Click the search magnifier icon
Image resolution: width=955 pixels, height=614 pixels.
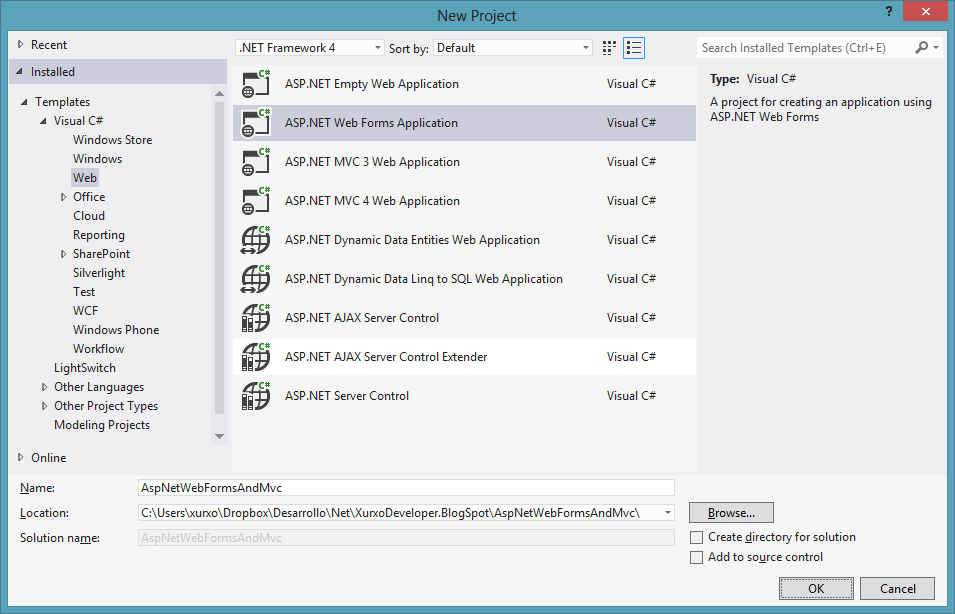(x=921, y=47)
